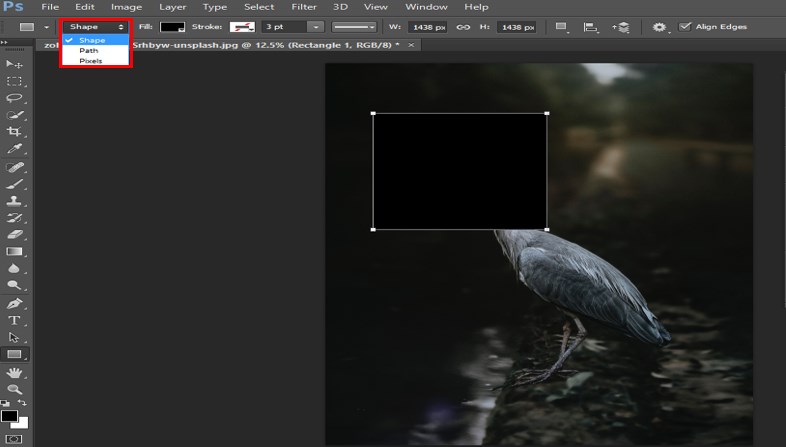The width and height of the screenshot is (786, 447).
Task: Click the default colors icon
Action: (5, 403)
